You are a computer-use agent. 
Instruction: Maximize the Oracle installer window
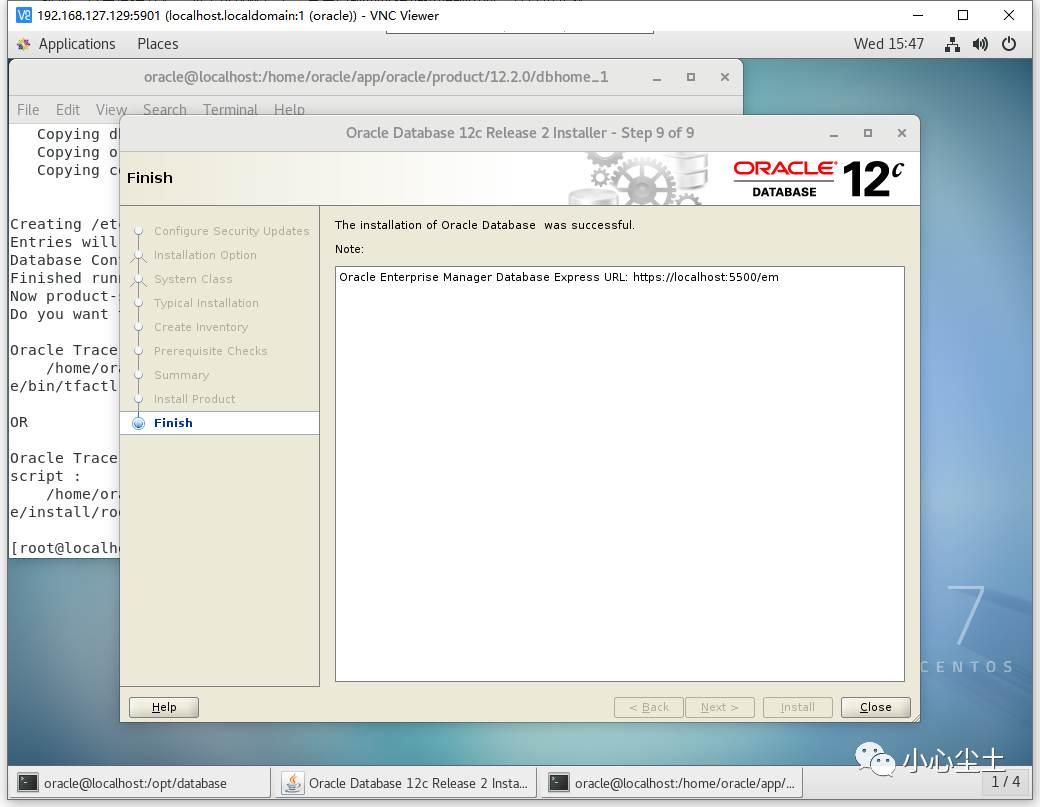click(868, 133)
